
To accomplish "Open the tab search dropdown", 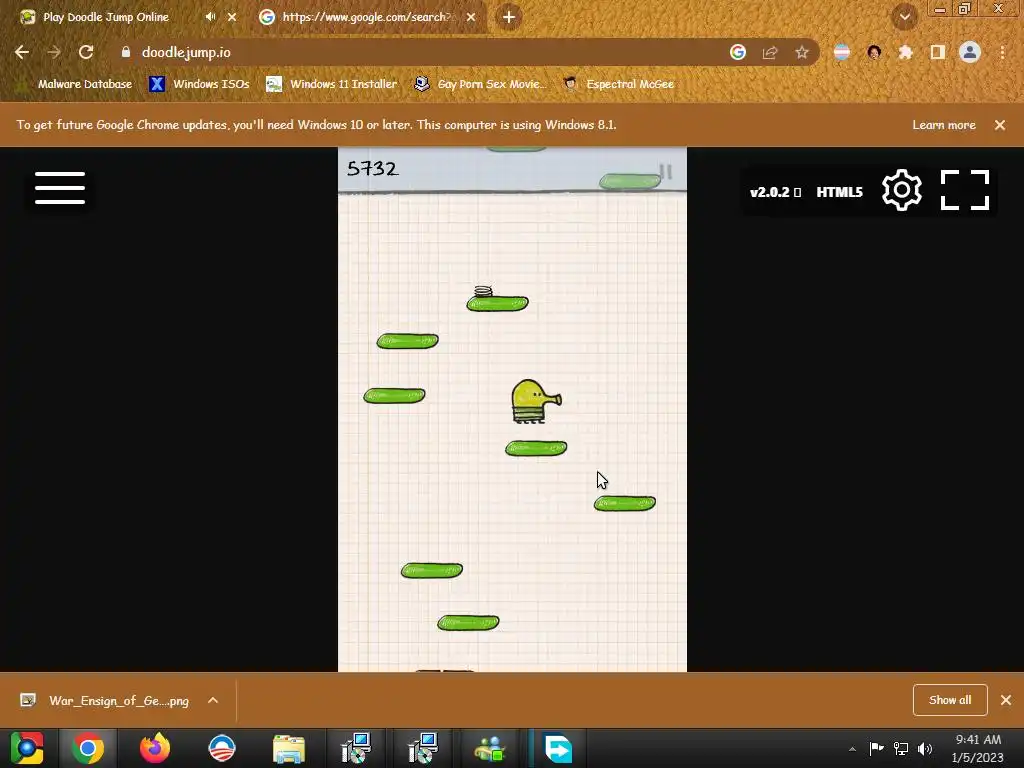I will coord(904,17).
